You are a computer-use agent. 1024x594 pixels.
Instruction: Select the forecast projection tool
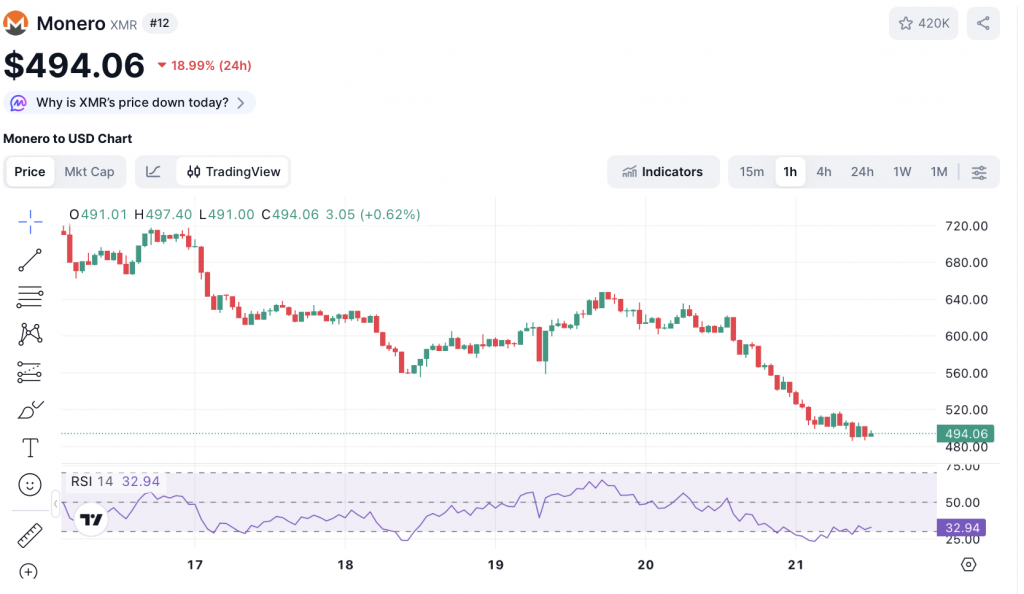29,372
